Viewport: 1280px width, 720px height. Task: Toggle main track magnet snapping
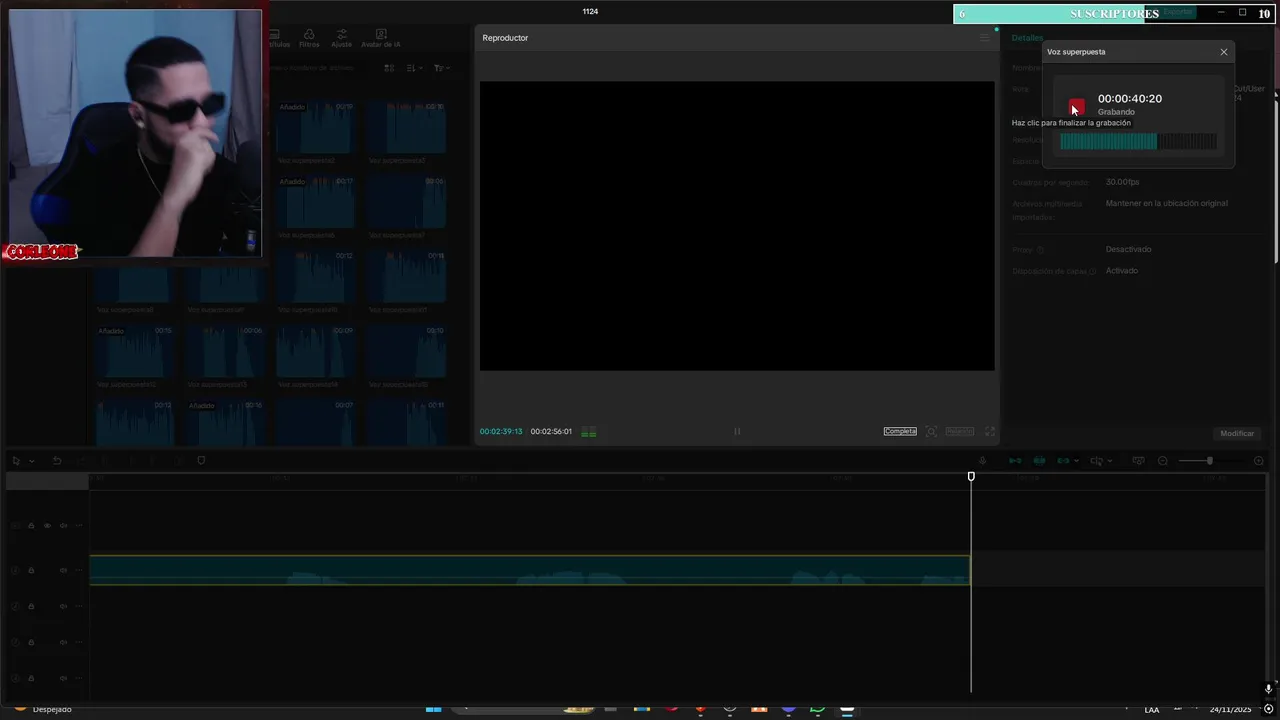pyautogui.click(x=1015, y=461)
